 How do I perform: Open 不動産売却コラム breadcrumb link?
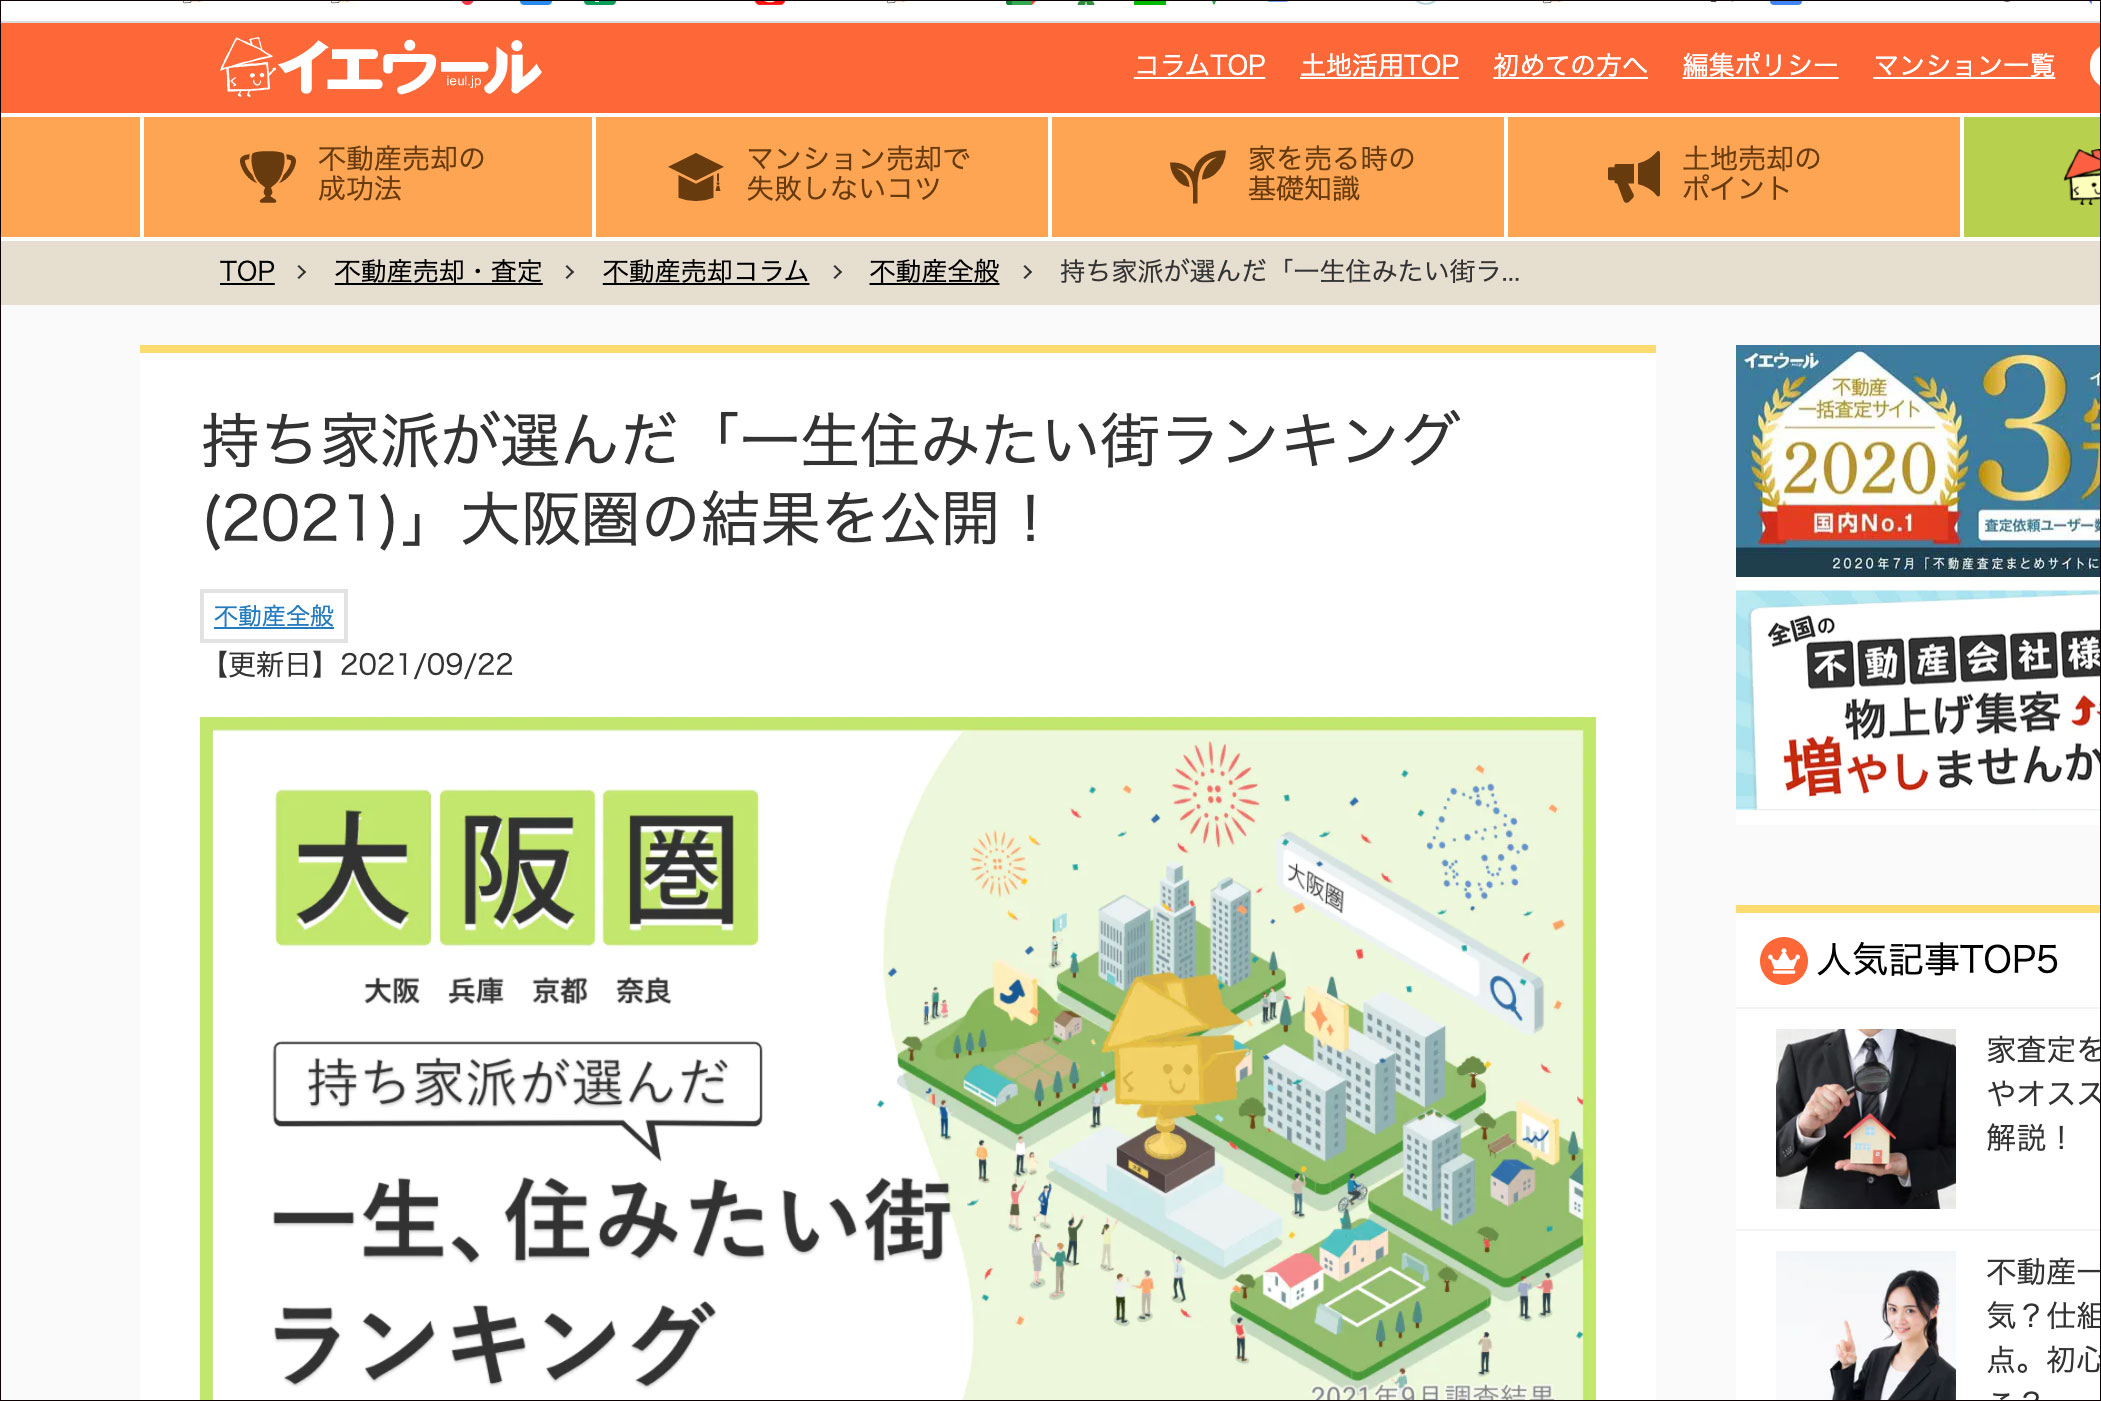pyautogui.click(x=705, y=271)
